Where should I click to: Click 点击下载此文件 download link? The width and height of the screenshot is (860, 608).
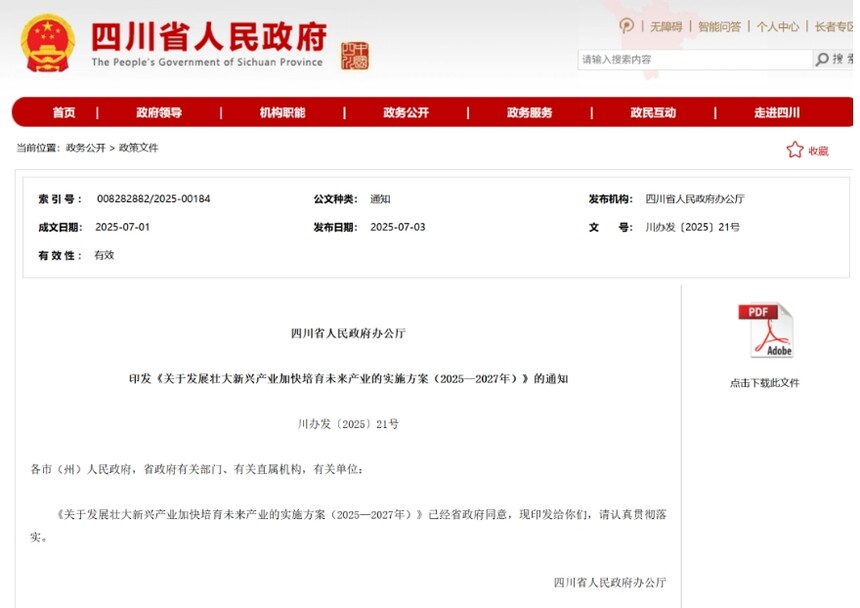(767, 382)
